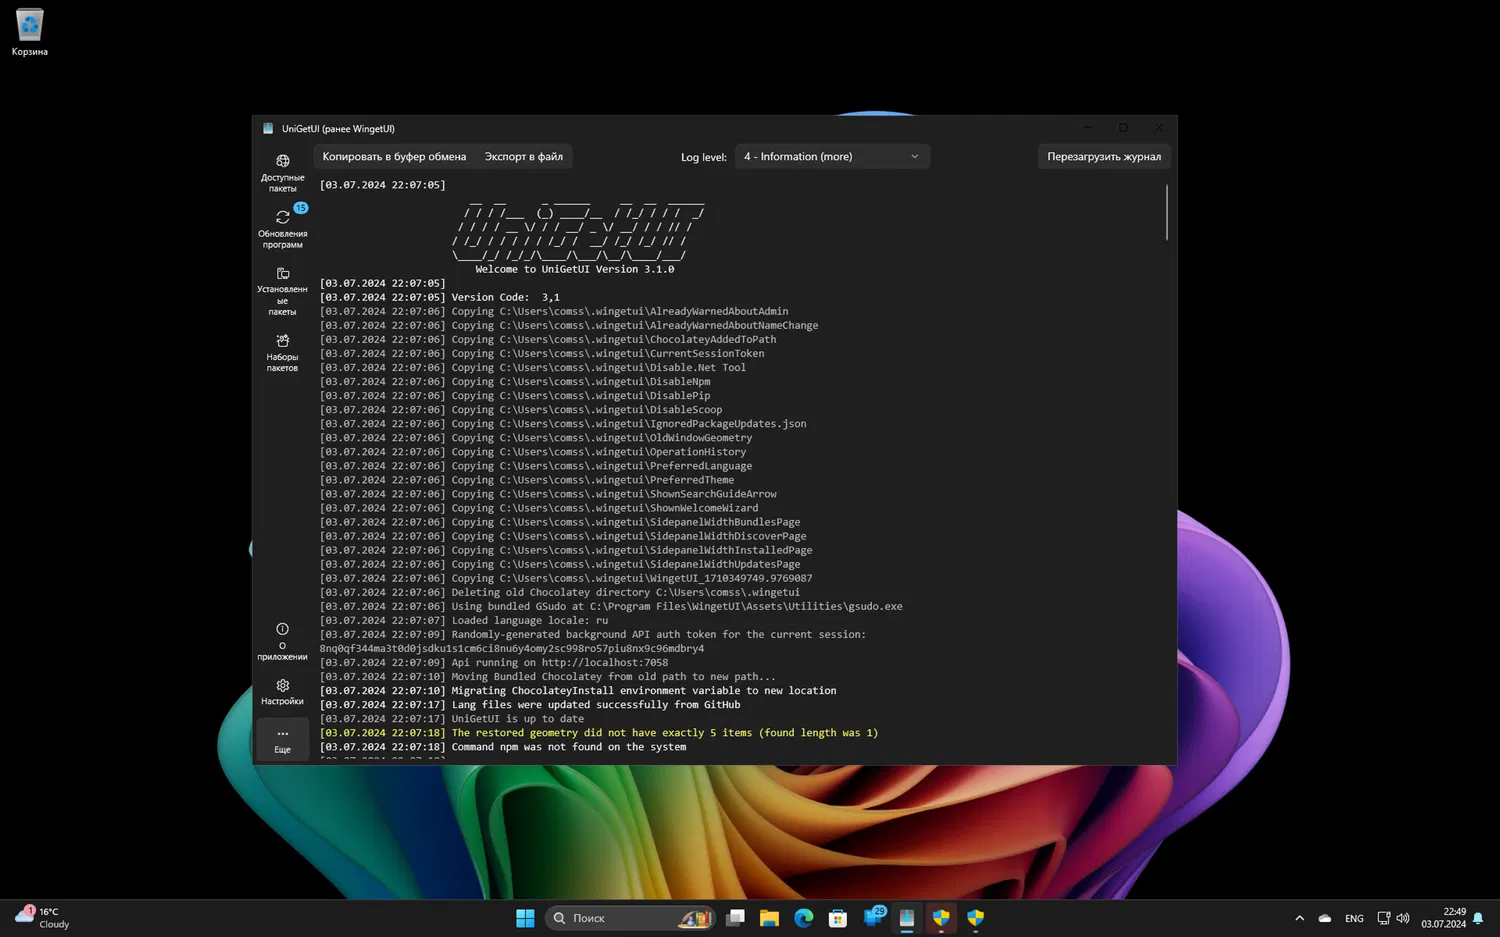1500x937 pixels.
Task: Open File Explorer from the taskbar
Action: tap(769, 918)
